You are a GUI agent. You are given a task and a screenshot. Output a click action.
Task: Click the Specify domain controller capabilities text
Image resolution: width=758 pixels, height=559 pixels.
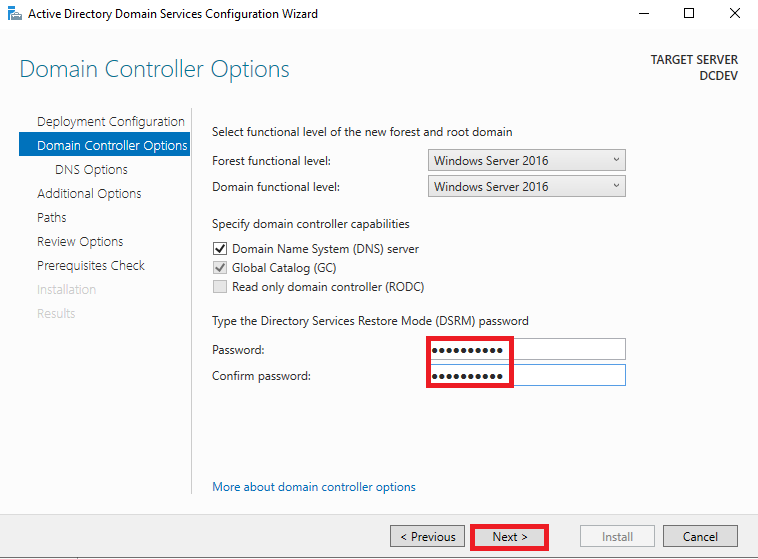311,224
